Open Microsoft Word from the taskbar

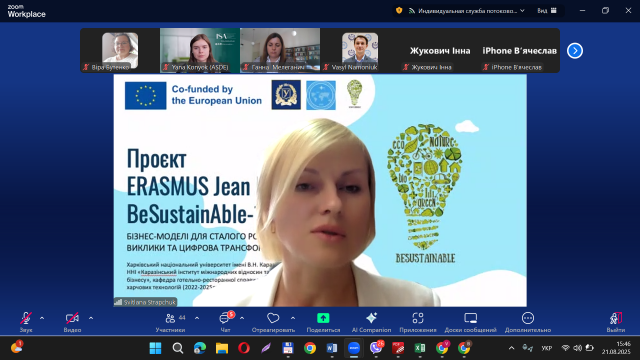click(331, 348)
